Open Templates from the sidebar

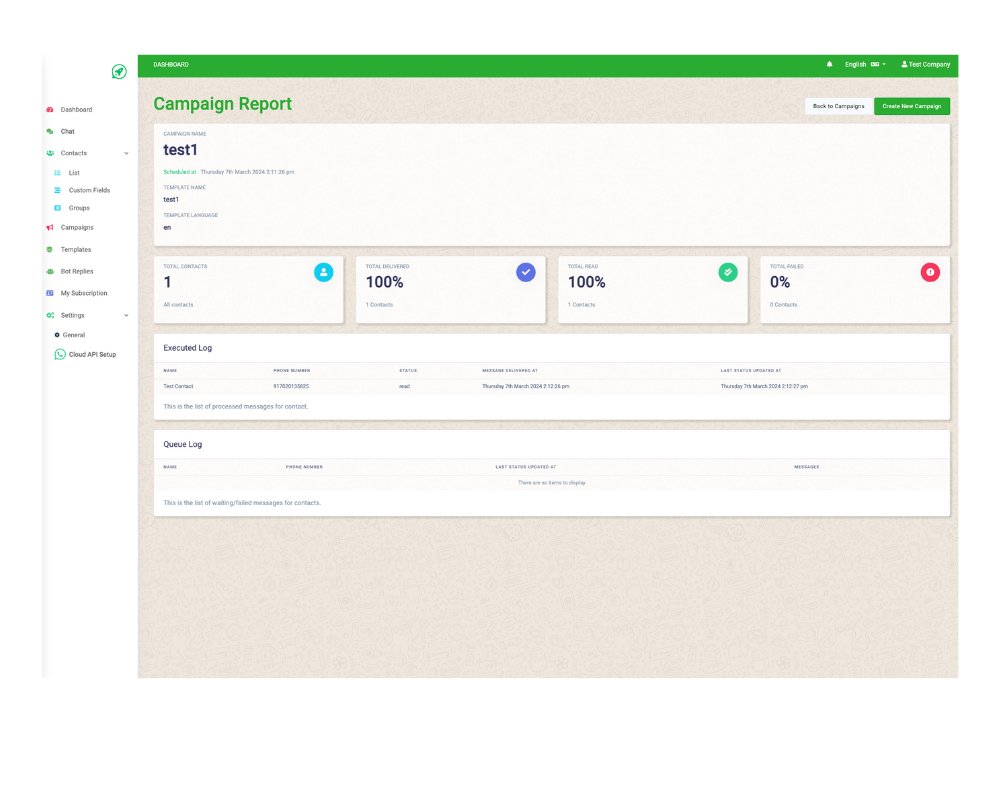[x=75, y=250]
